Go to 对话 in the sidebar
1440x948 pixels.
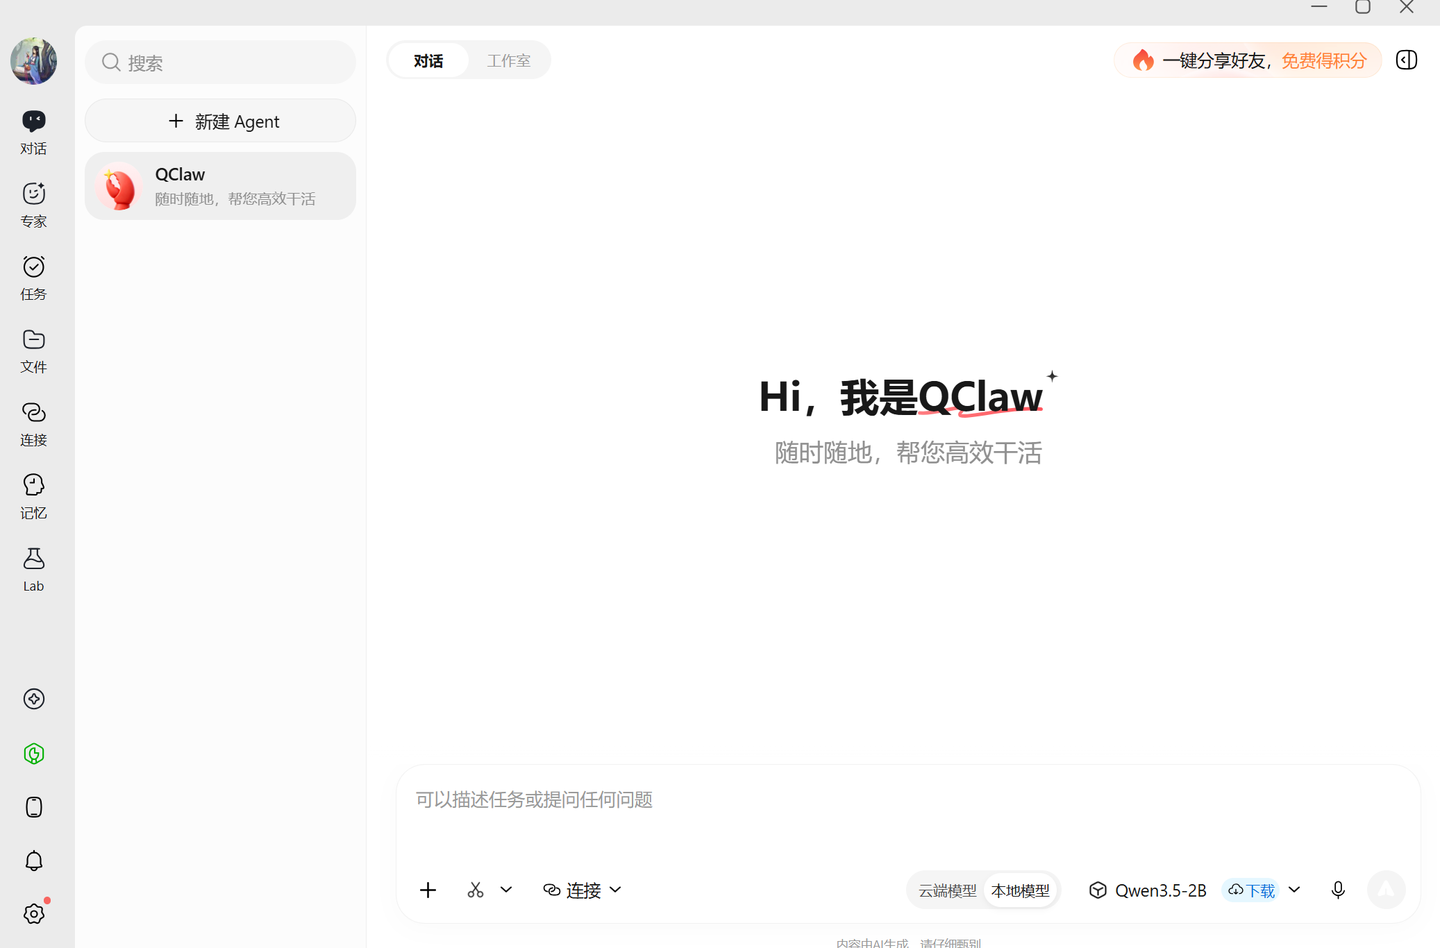33,133
